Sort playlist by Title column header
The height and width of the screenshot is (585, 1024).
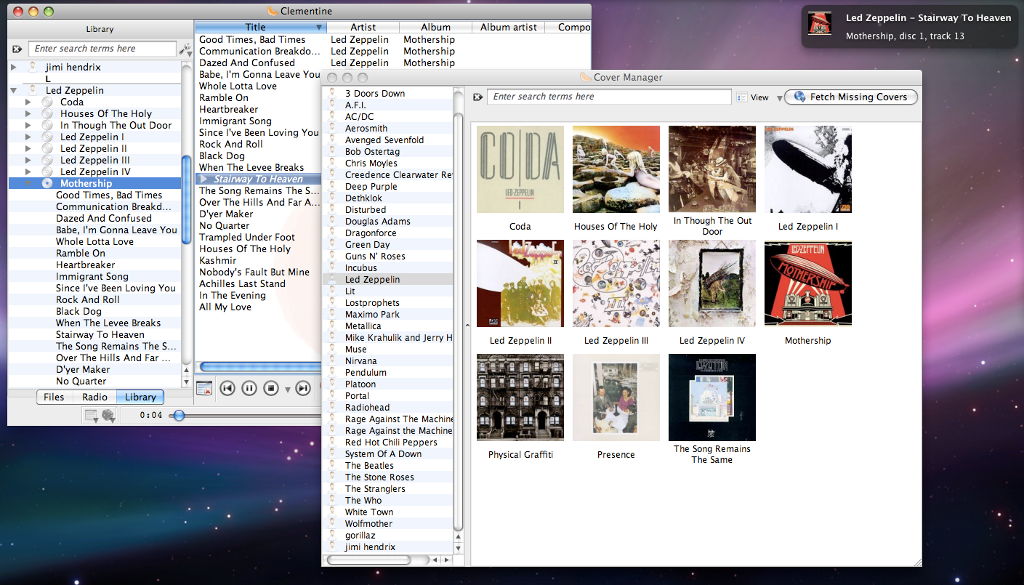click(x=261, y=27)
